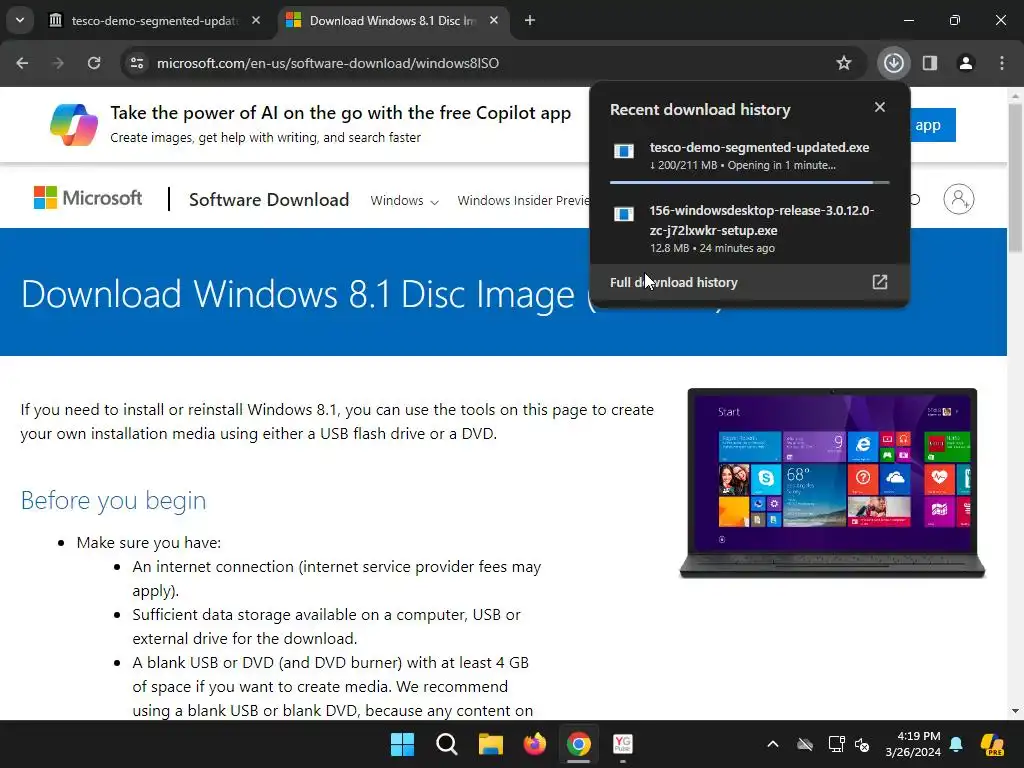This screenshot has height=768, width=1024.
Task: Select the Download Windows 8.1 Disc Image tab
Action: coord(392,21)
